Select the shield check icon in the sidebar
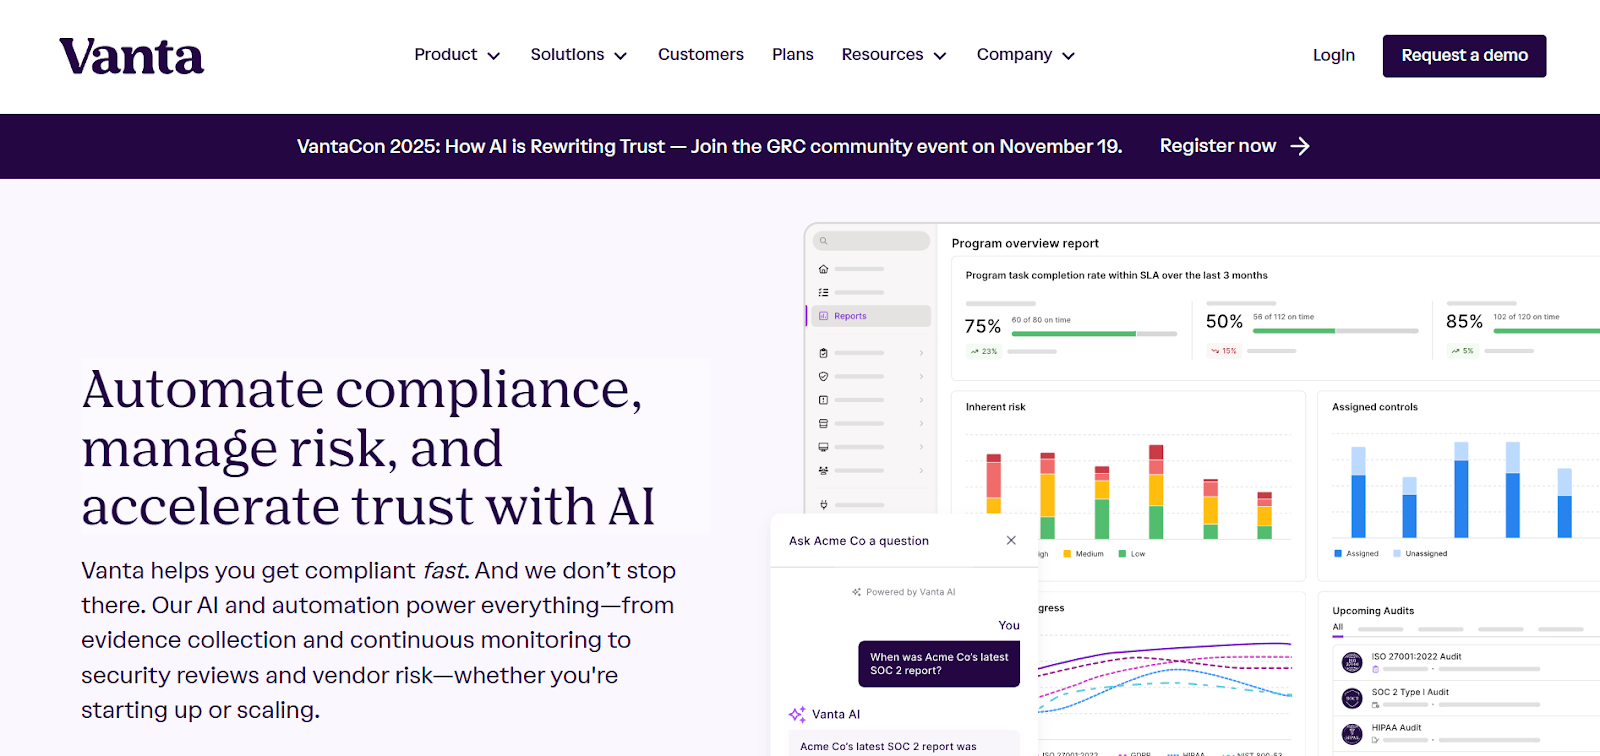1600x756 pixels. coord(823,375)
